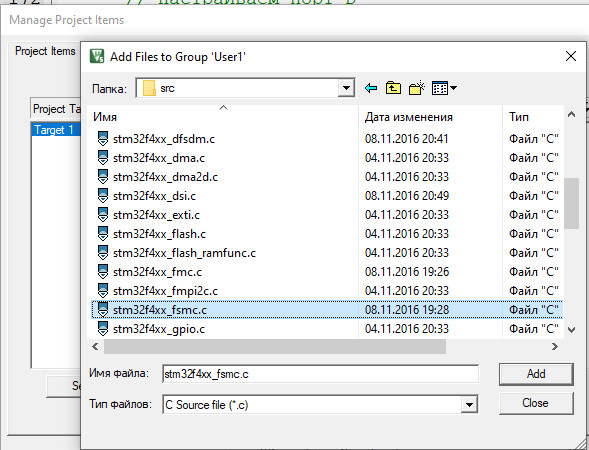Image resolution: width=589 pixels, height=450 pixels.
Task: Open Project Items tab in Manage Project Items
Action: [x=45, y=51]
